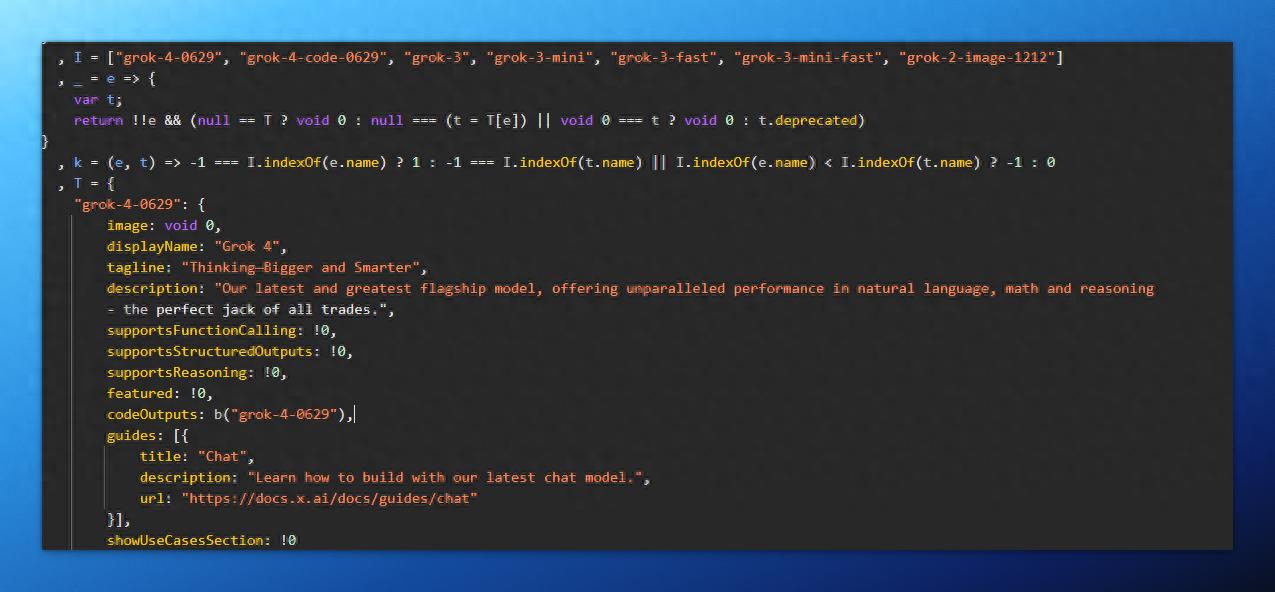Click the guides array key
The height and width of the screenshot is (592, 1275).
[133, 436]
